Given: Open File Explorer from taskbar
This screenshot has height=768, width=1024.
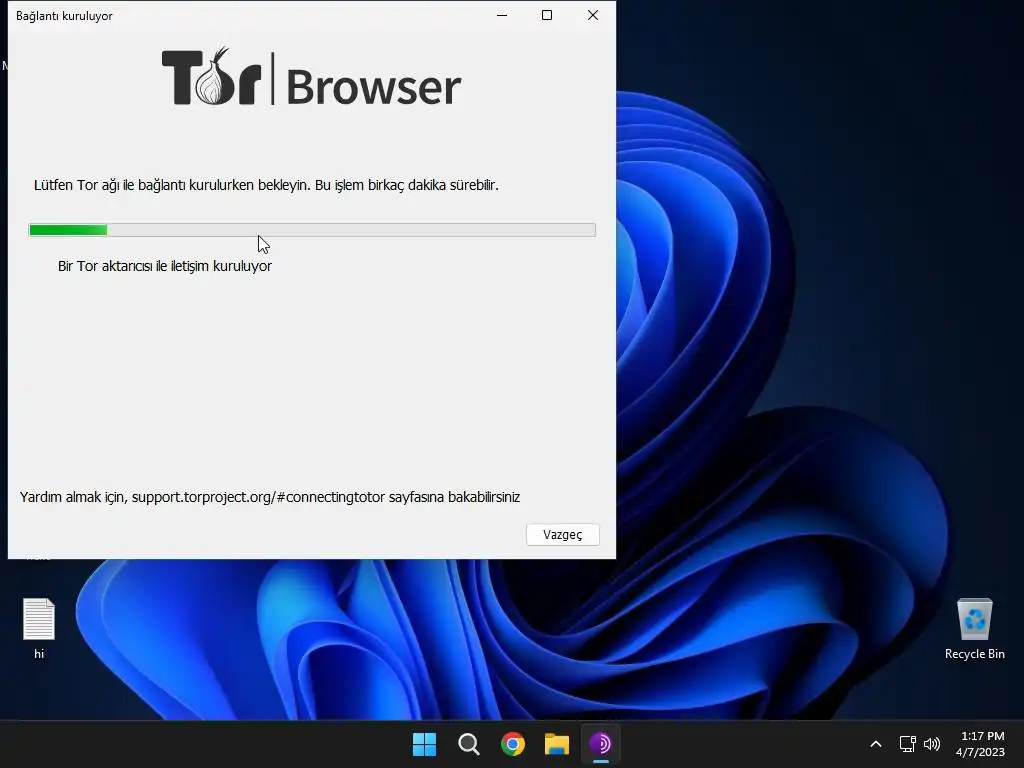Looking at the screenshot, I should 557,744.
